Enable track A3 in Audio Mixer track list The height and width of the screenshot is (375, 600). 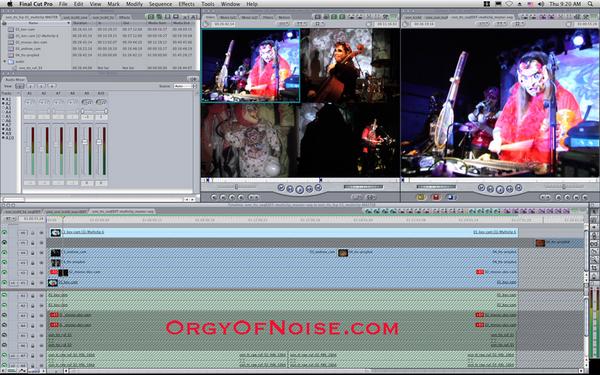3,108
